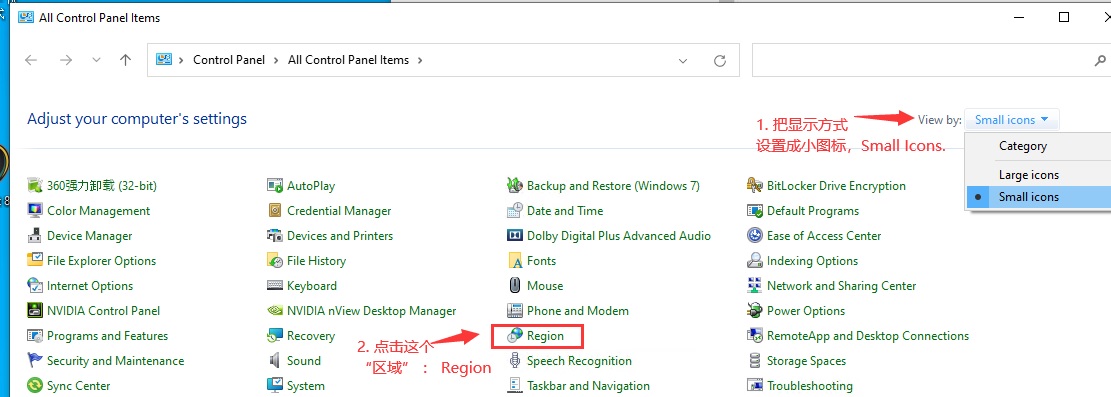The height and width of the screenshot is (397, 1111).
Task: Click the Dolby Digital Plus icon
Action: (x=515, y=235)
